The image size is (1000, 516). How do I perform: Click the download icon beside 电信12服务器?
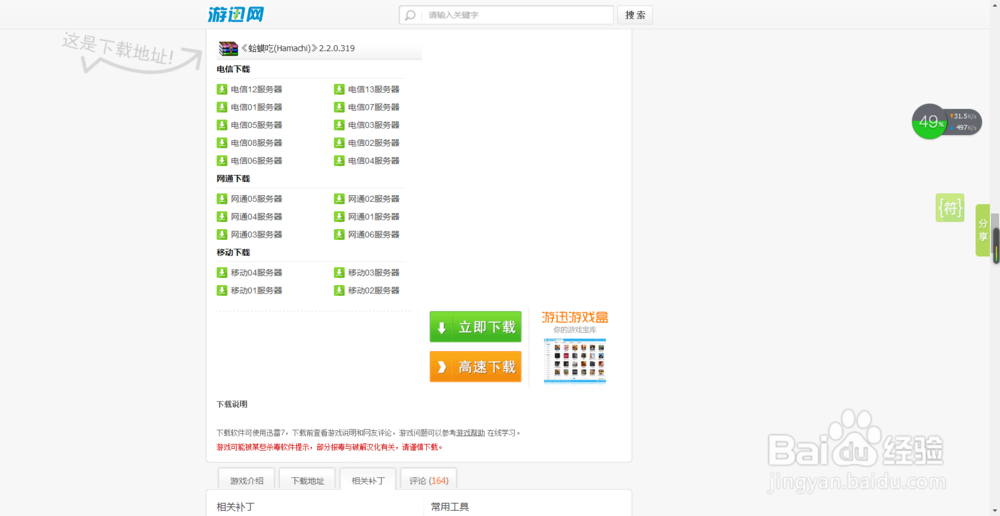click(222, 89)
